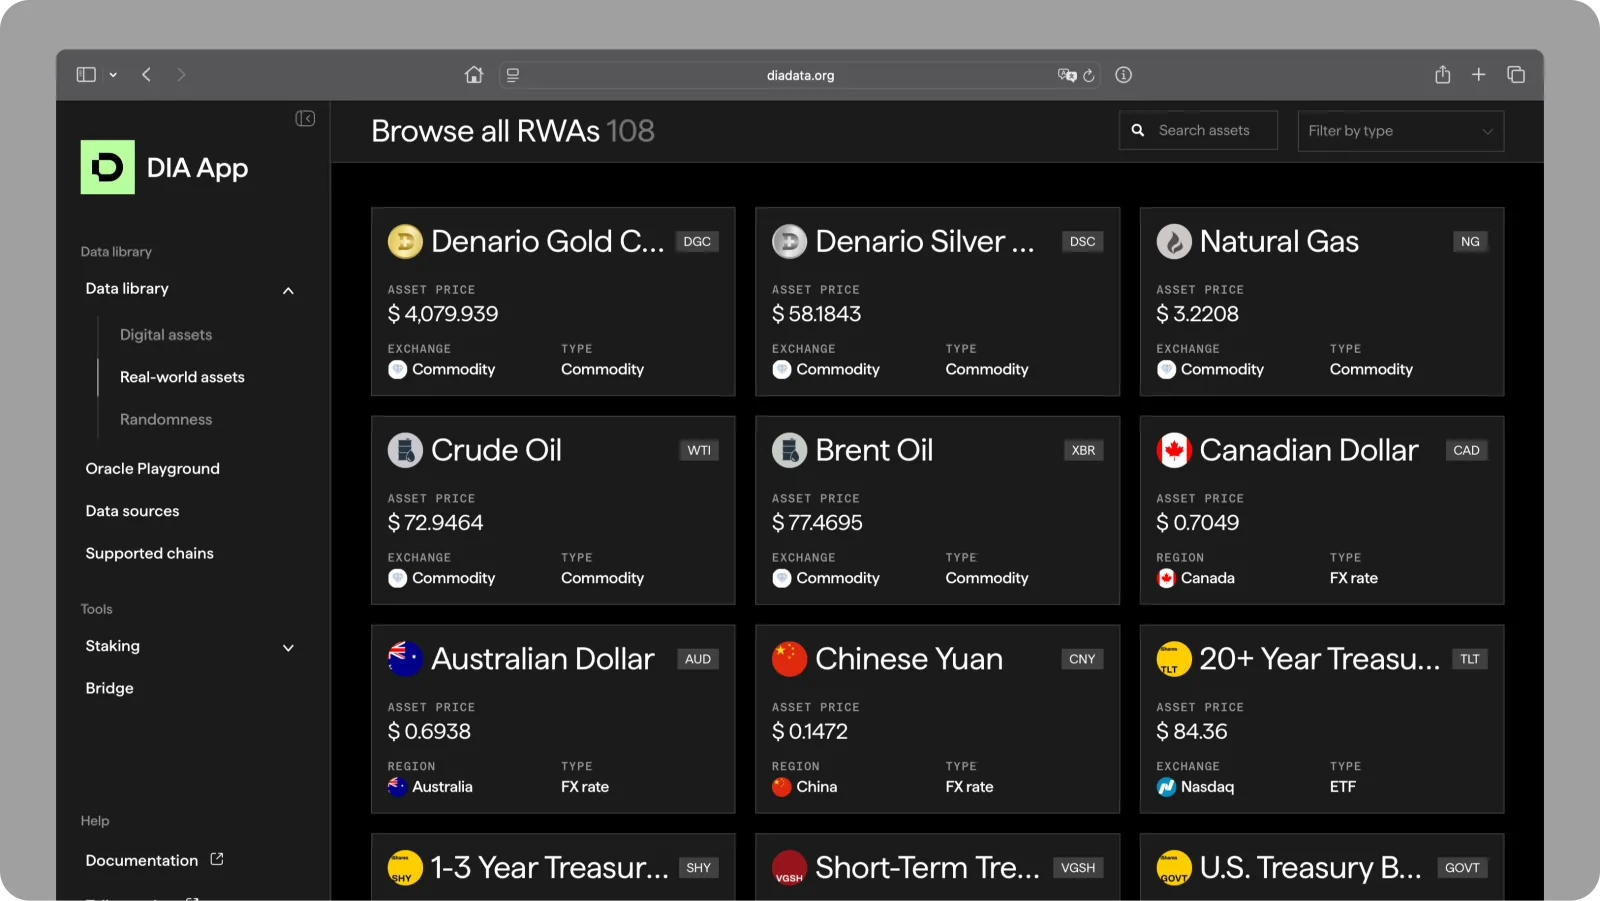Click the Denario Gold coin icon
This screenshot has width=1600, height=901.
(405, 241)
